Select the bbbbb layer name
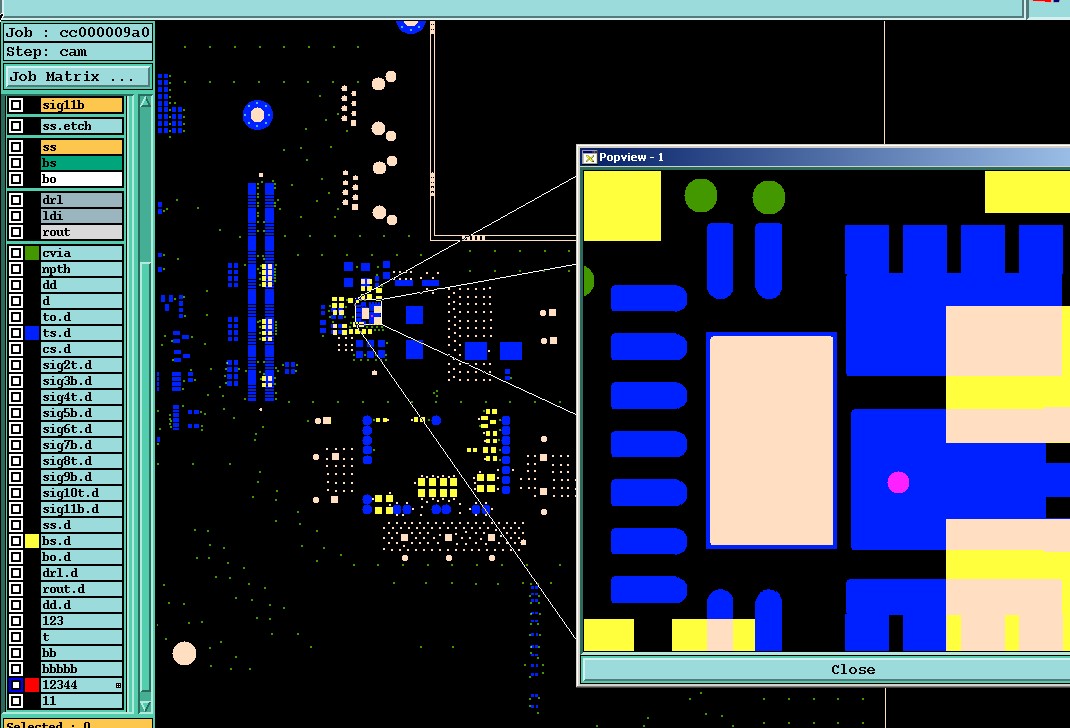The width and height of the screenshot is (1070, 728). (82, 669)
